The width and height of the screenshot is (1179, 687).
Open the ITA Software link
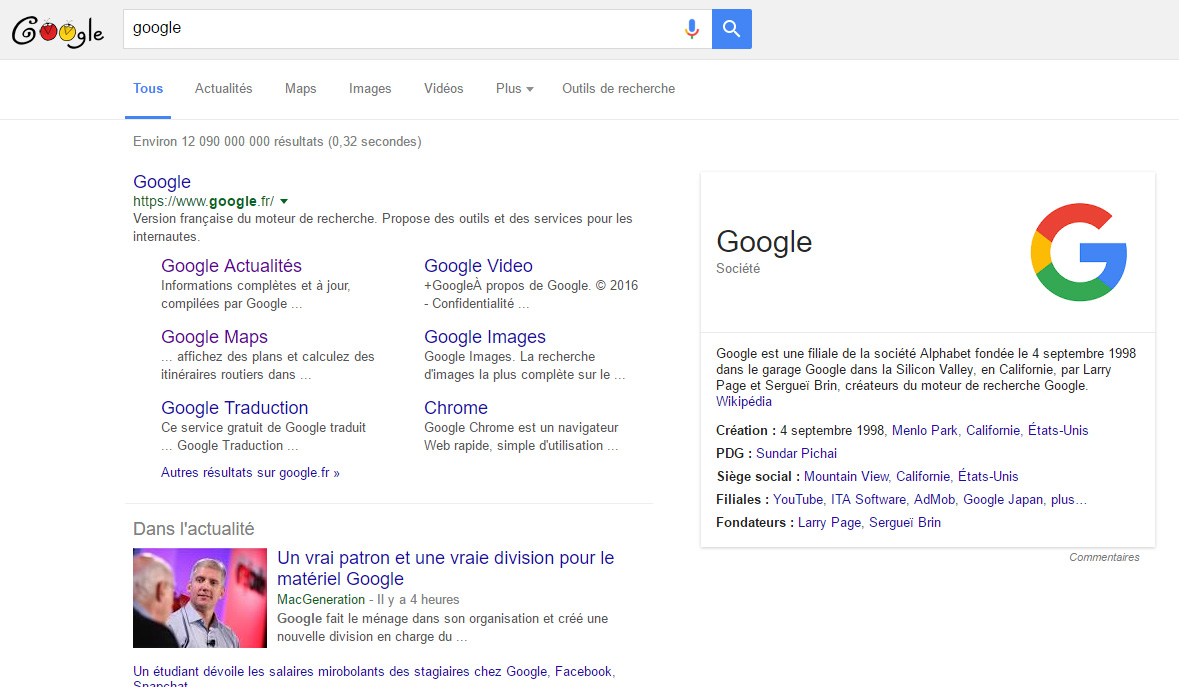(x=868, y=500)
